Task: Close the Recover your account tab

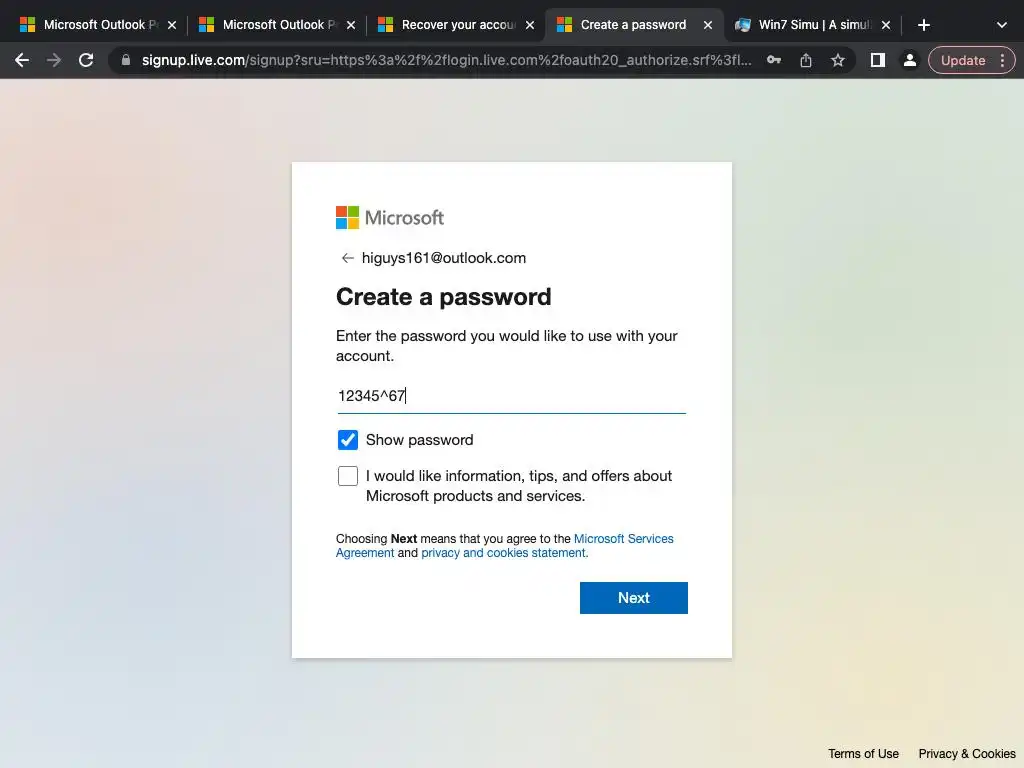Action: coord(530,25)
